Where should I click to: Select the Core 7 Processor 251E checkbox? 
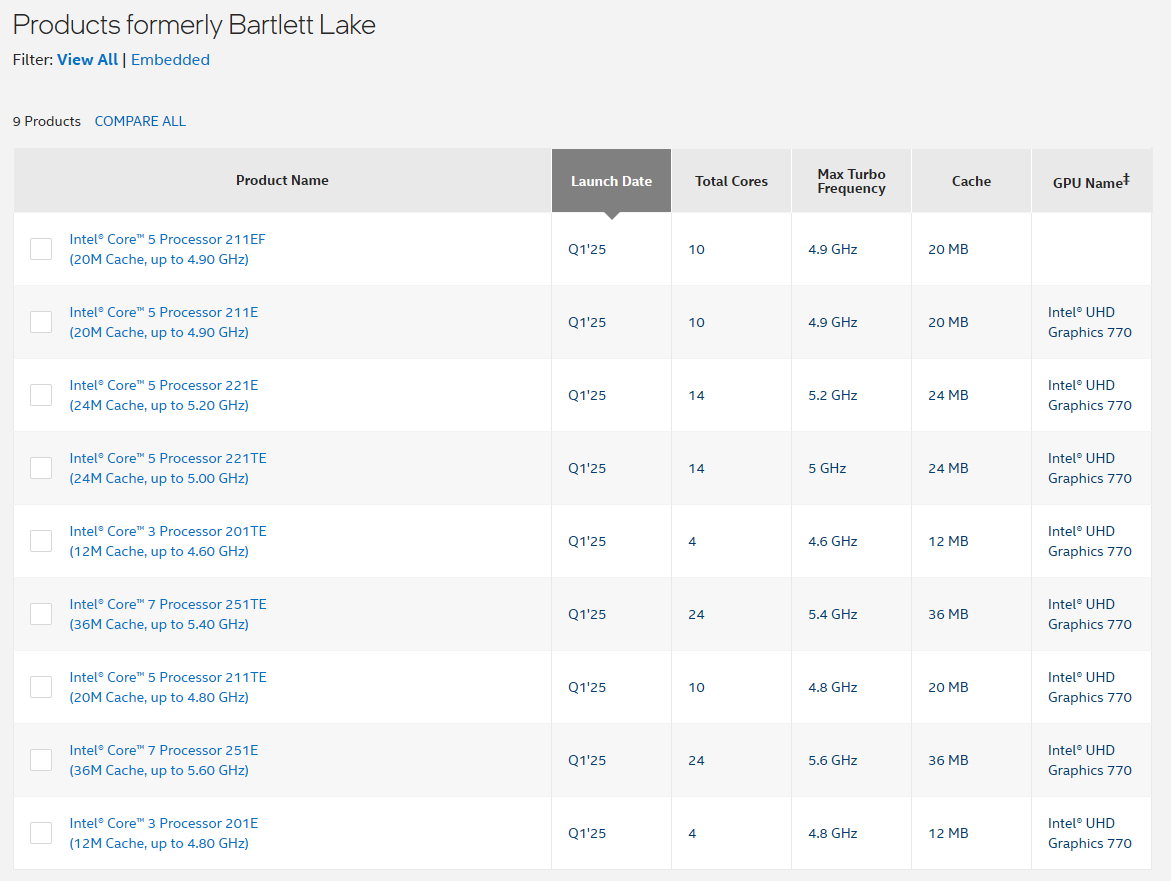click(x=41, y=760)
